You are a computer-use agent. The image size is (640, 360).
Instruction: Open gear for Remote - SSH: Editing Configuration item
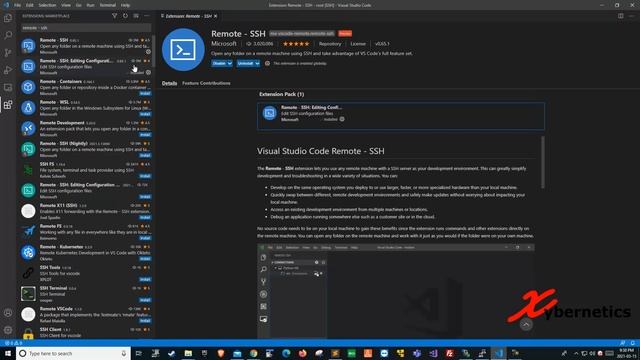click(x=148, y=72)
